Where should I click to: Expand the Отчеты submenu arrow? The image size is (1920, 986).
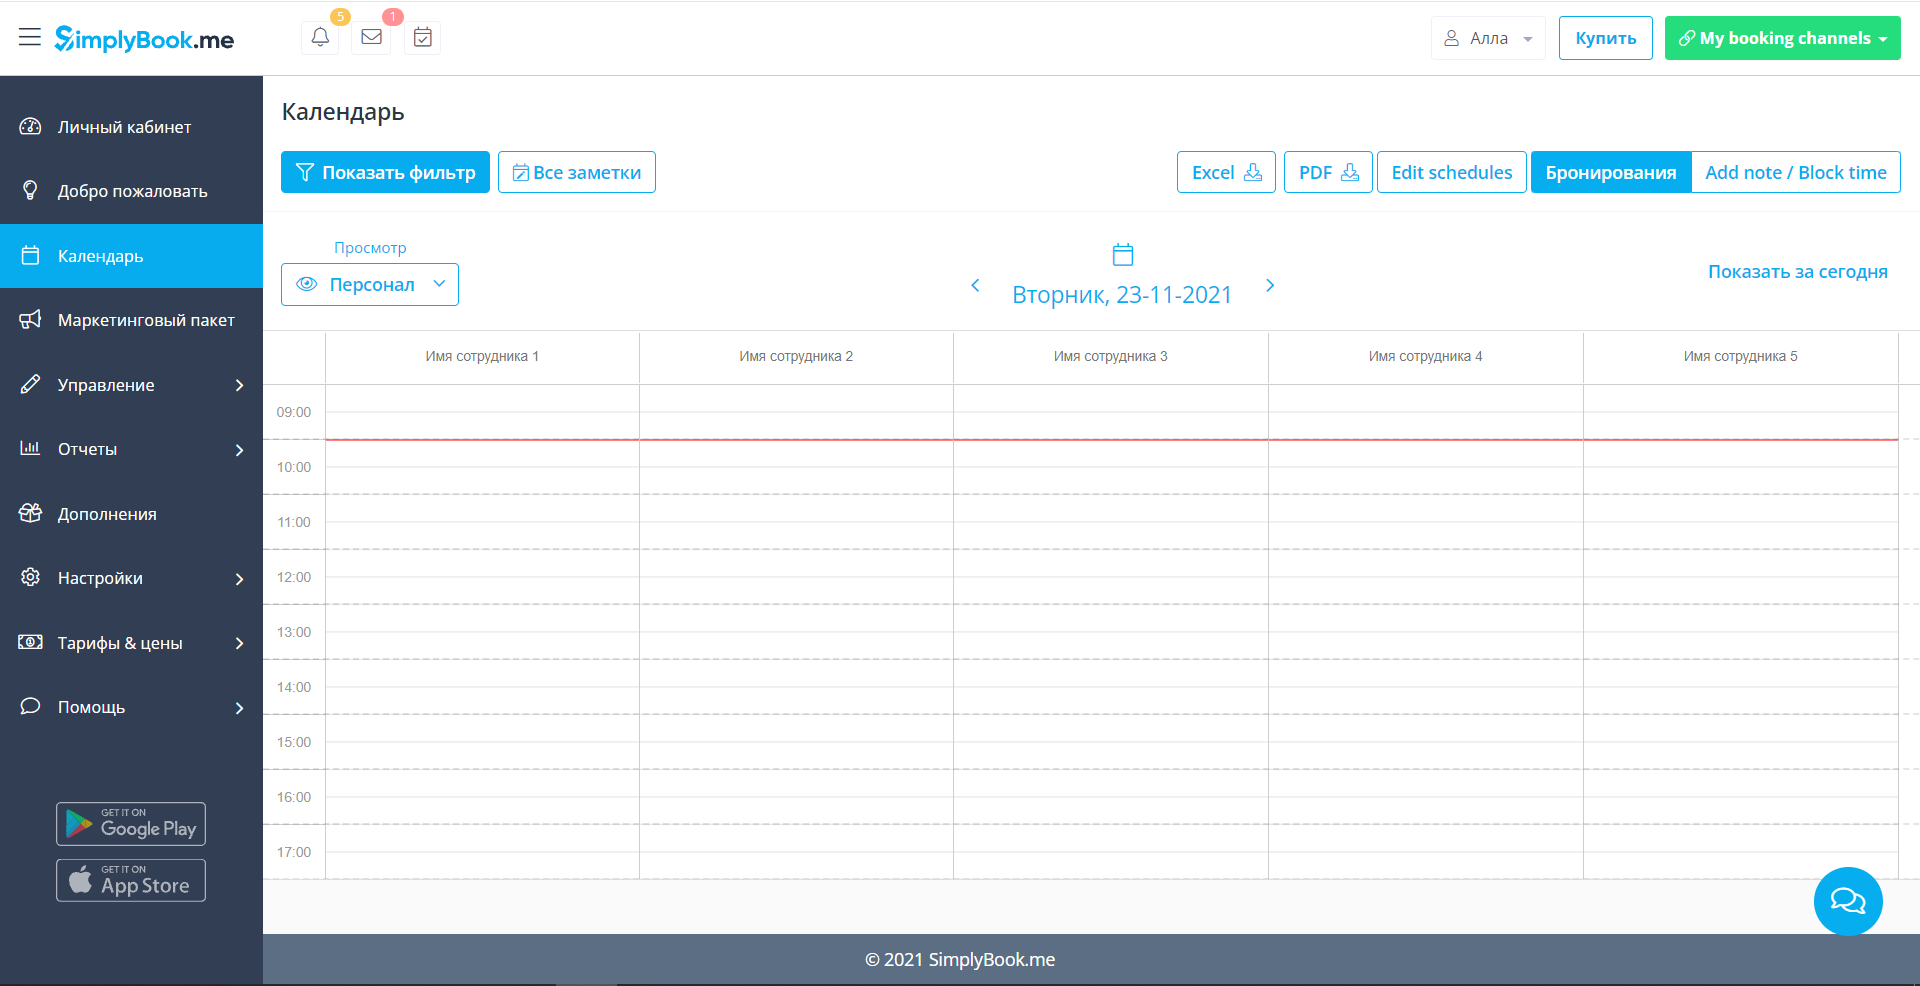coord(239,450)
